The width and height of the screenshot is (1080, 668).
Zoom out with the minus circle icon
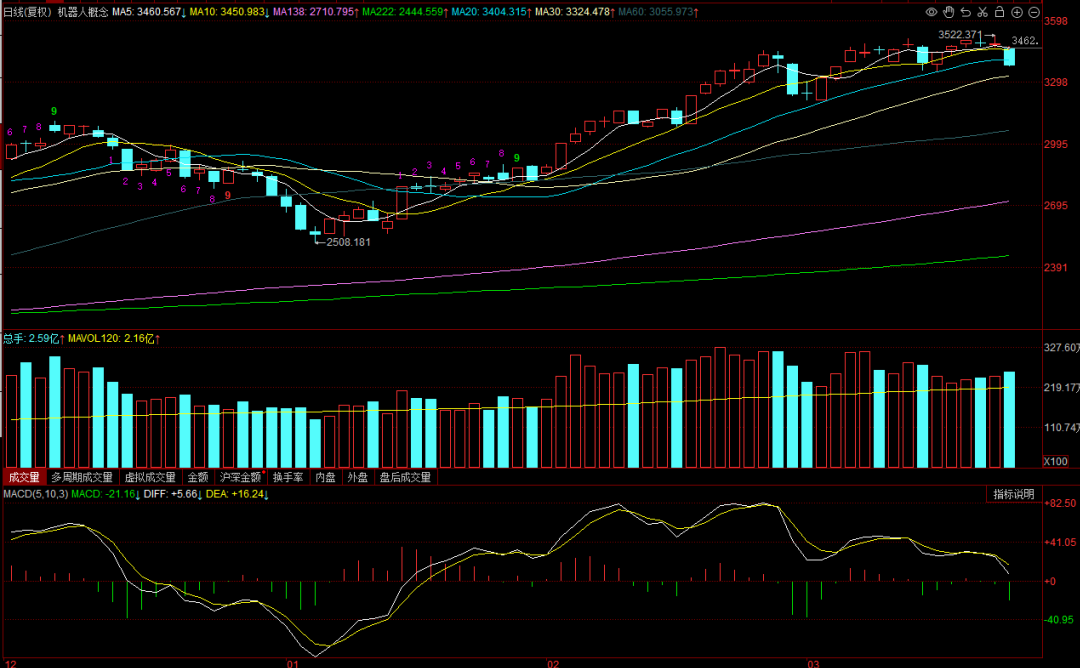tap(1034, 12)
